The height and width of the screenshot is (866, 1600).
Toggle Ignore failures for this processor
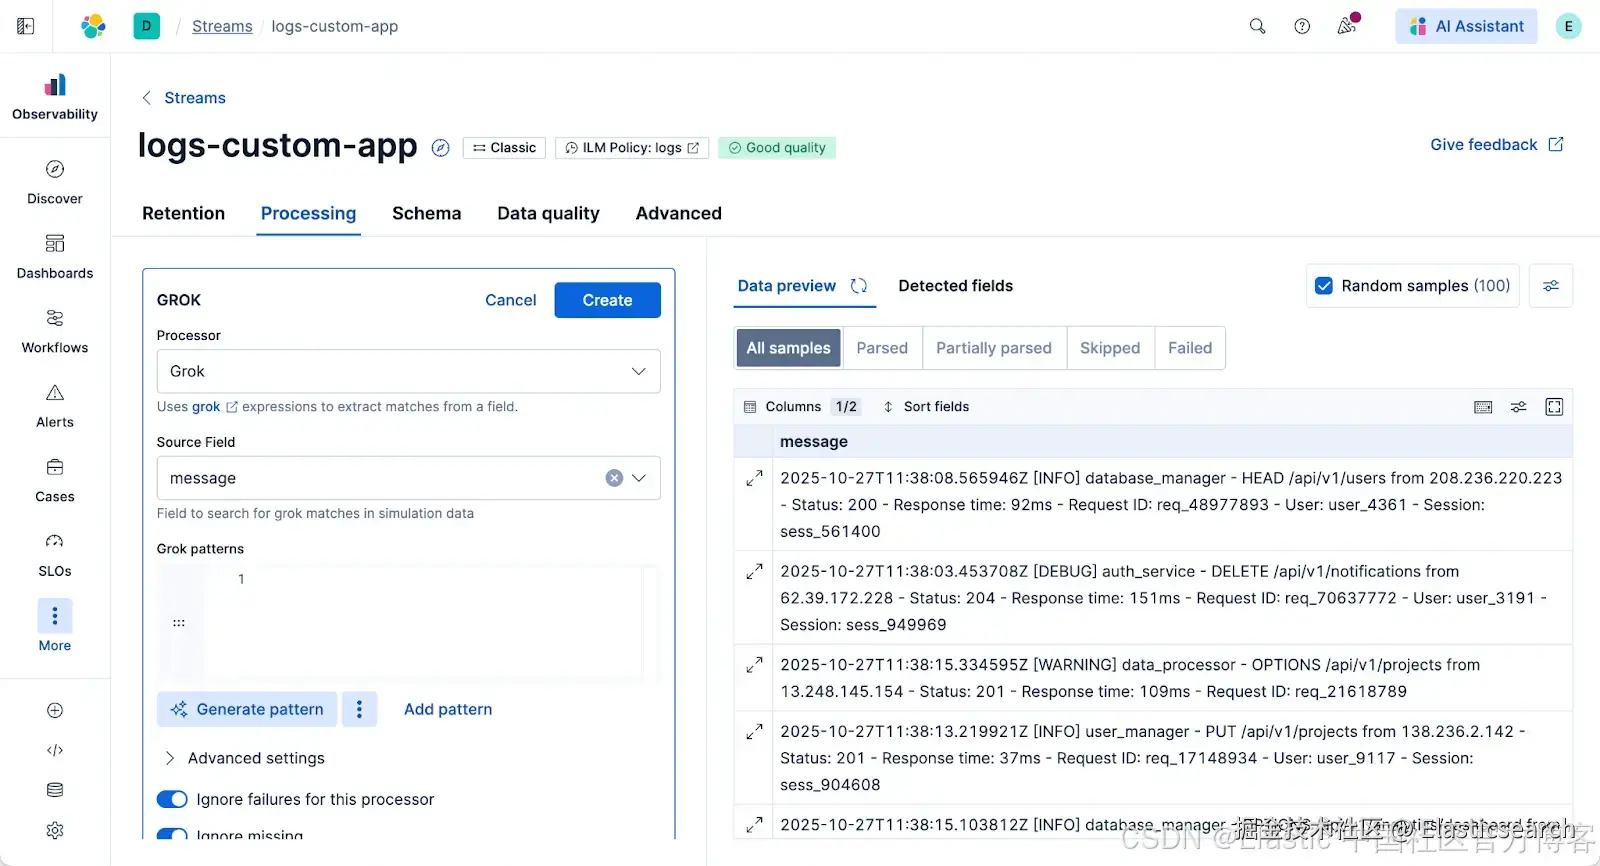pos(172,799)
